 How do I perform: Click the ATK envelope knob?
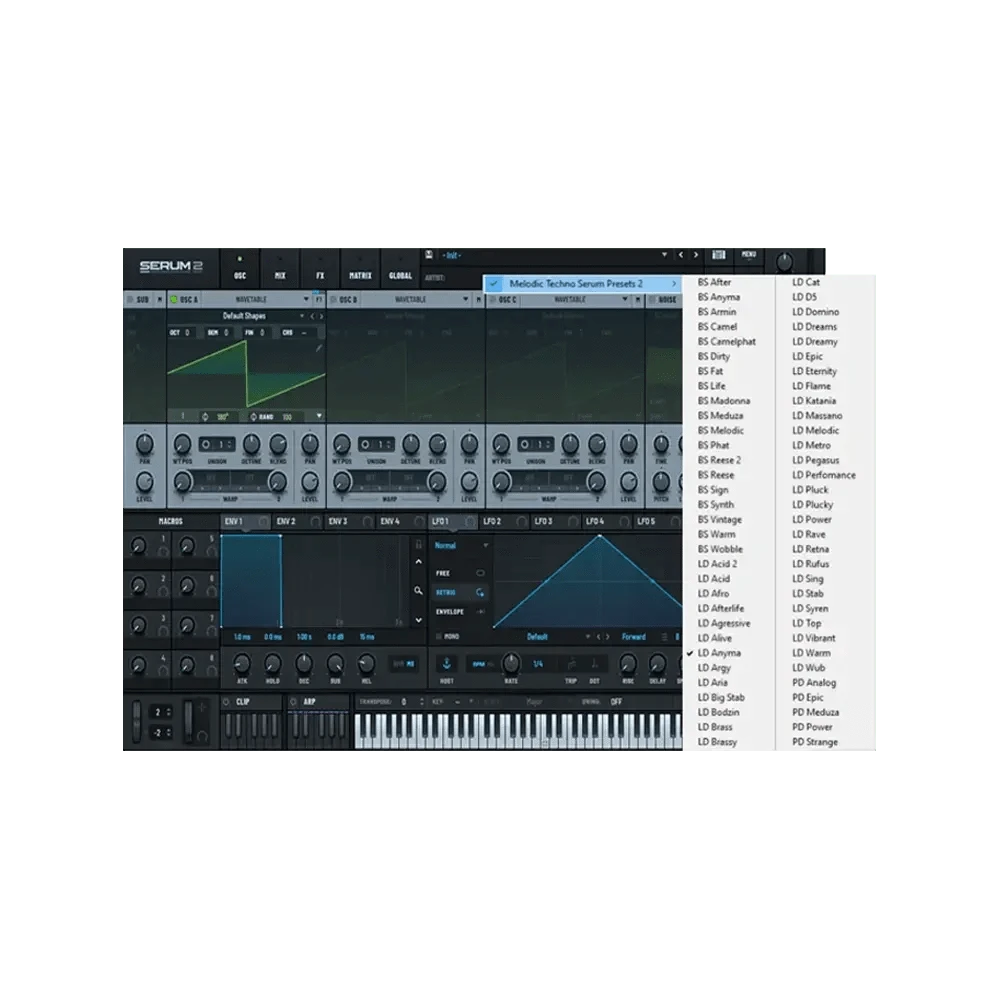[x=241, y=663]
